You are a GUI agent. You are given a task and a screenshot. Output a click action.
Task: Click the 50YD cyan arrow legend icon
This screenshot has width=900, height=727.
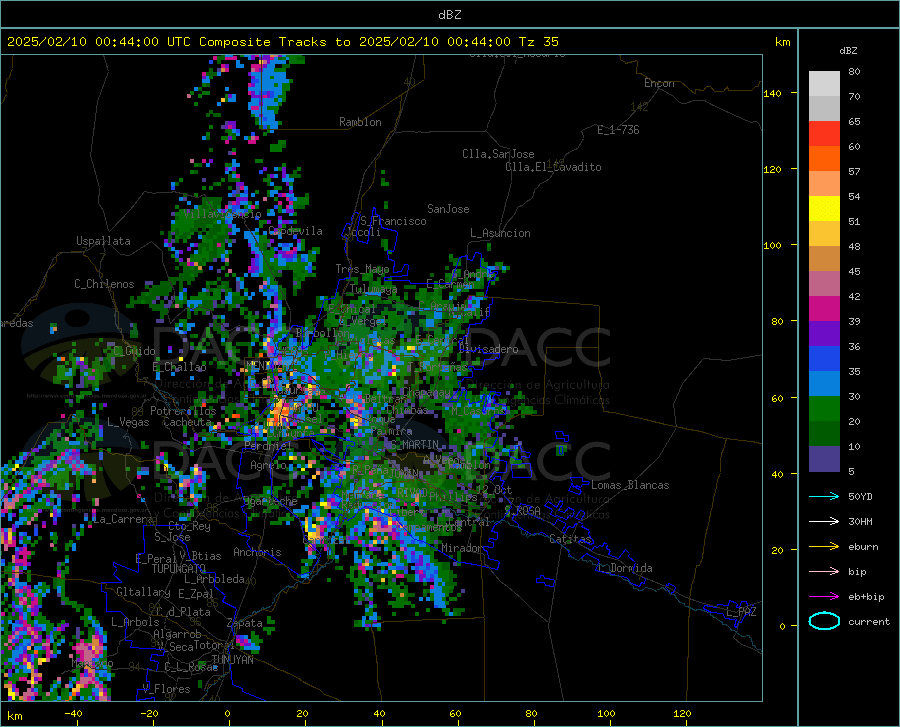824,496
